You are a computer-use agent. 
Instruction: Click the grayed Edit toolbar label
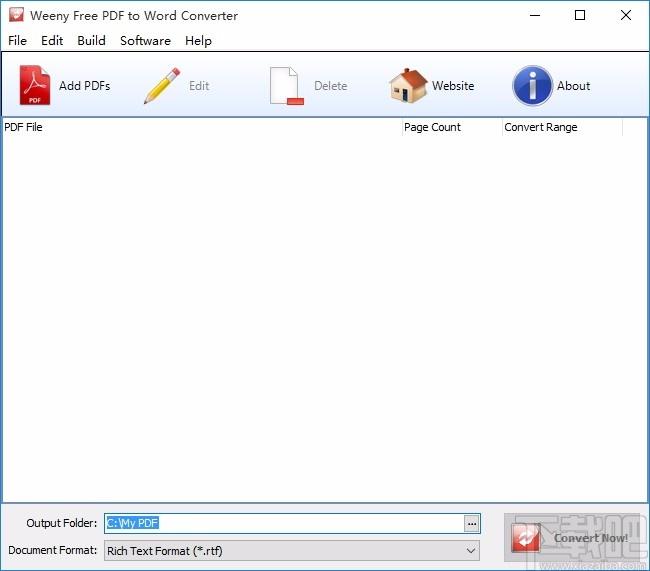[199, 86]
